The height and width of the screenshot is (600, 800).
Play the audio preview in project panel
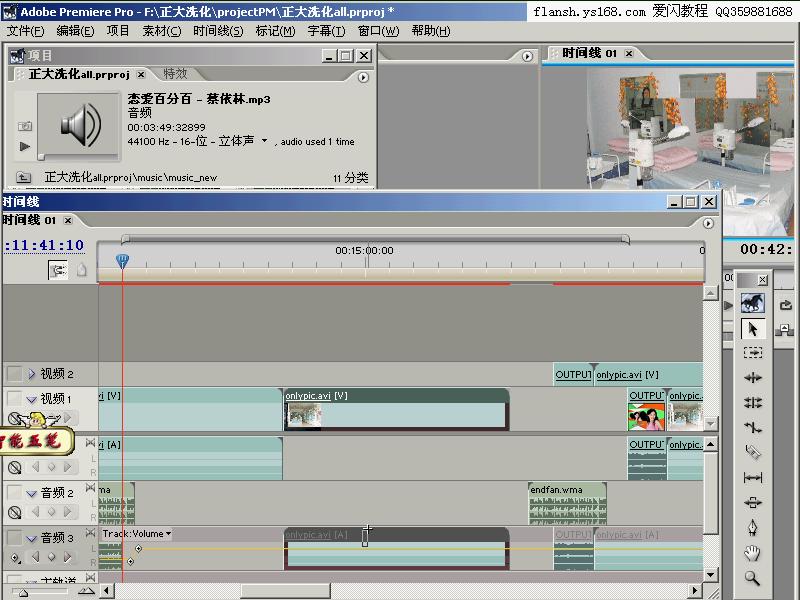click(24, 146)
